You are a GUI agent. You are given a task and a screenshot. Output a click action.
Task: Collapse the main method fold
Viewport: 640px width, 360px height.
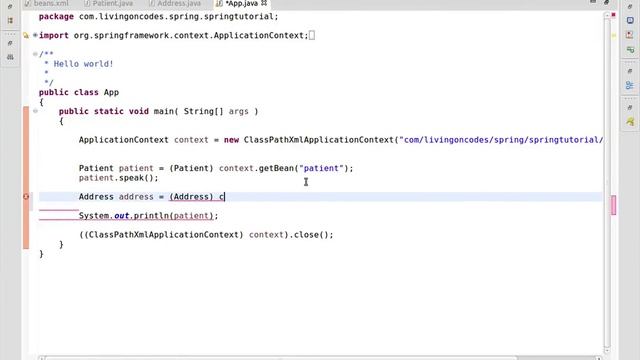coord(35,111)
